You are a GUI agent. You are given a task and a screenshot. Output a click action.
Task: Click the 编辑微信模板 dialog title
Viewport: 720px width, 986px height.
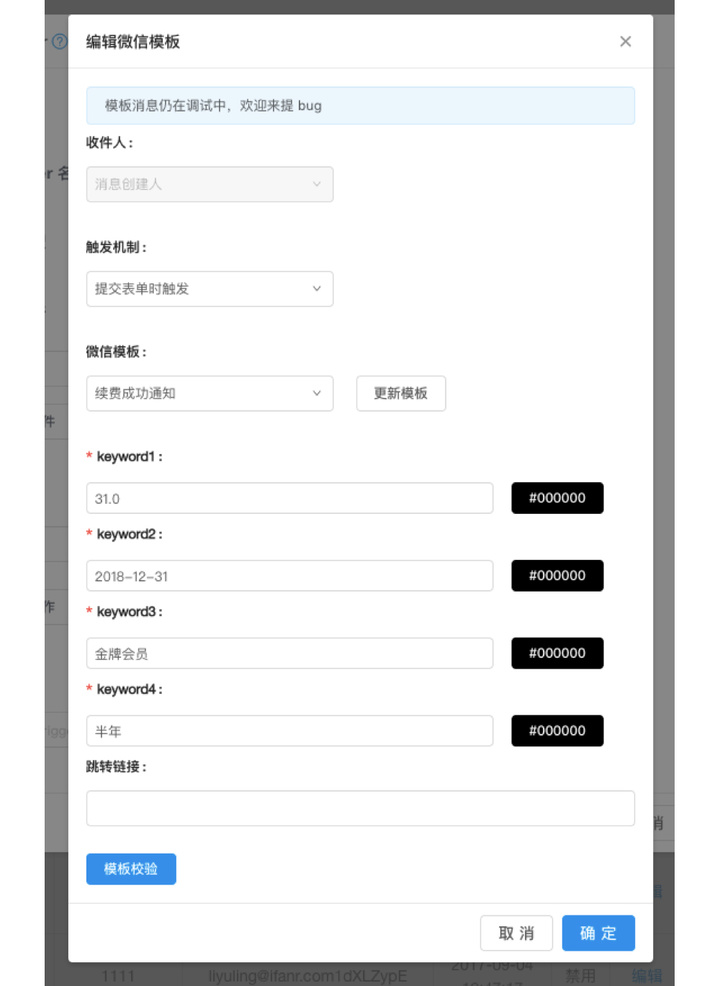133,42
